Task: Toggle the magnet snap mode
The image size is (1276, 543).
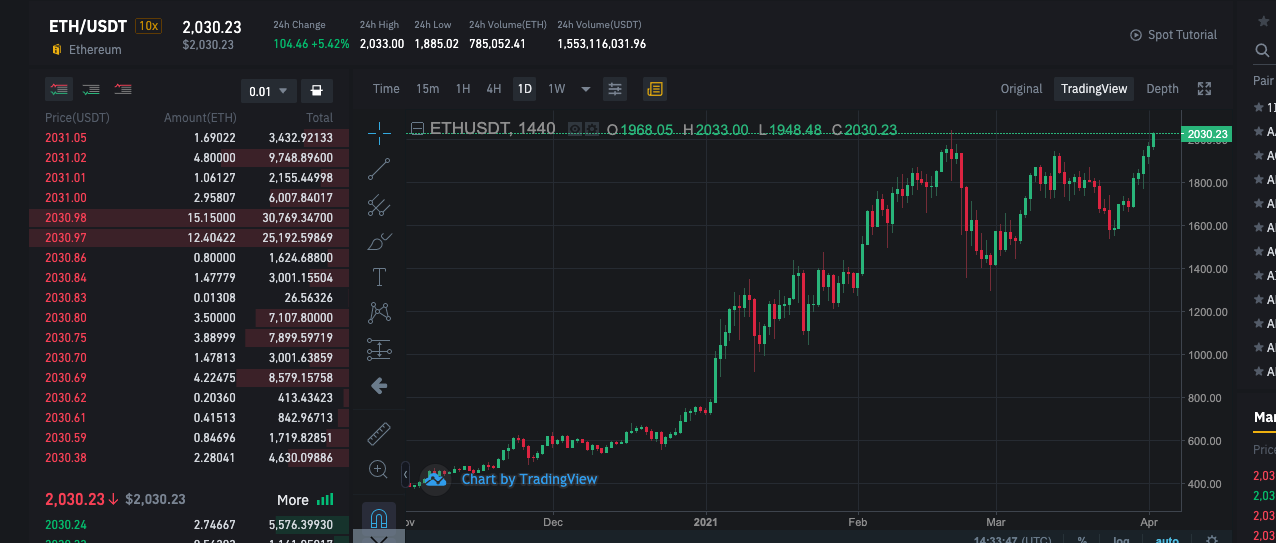Action: (x=379, y=517)
